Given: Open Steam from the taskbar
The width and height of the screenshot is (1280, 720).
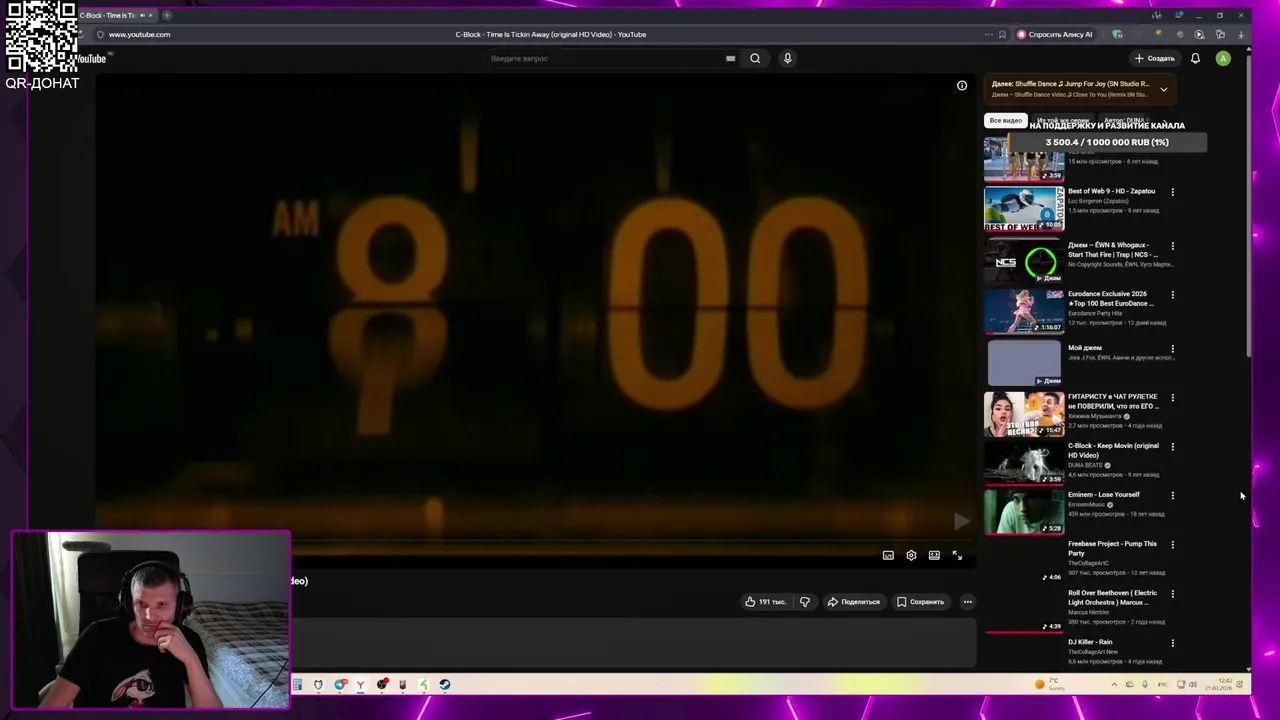Looking at the screenshot, I should coord(445,685).
